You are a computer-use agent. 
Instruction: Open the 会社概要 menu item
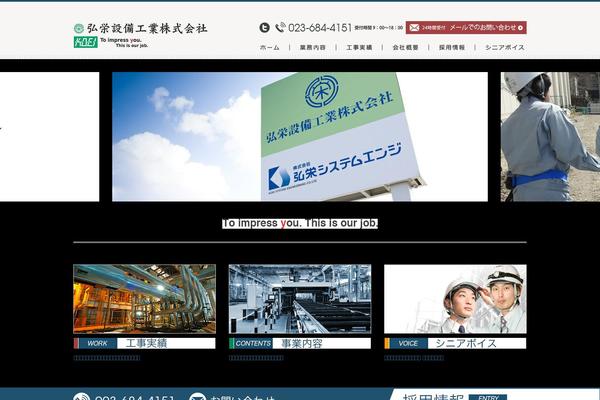pos(405,47)
